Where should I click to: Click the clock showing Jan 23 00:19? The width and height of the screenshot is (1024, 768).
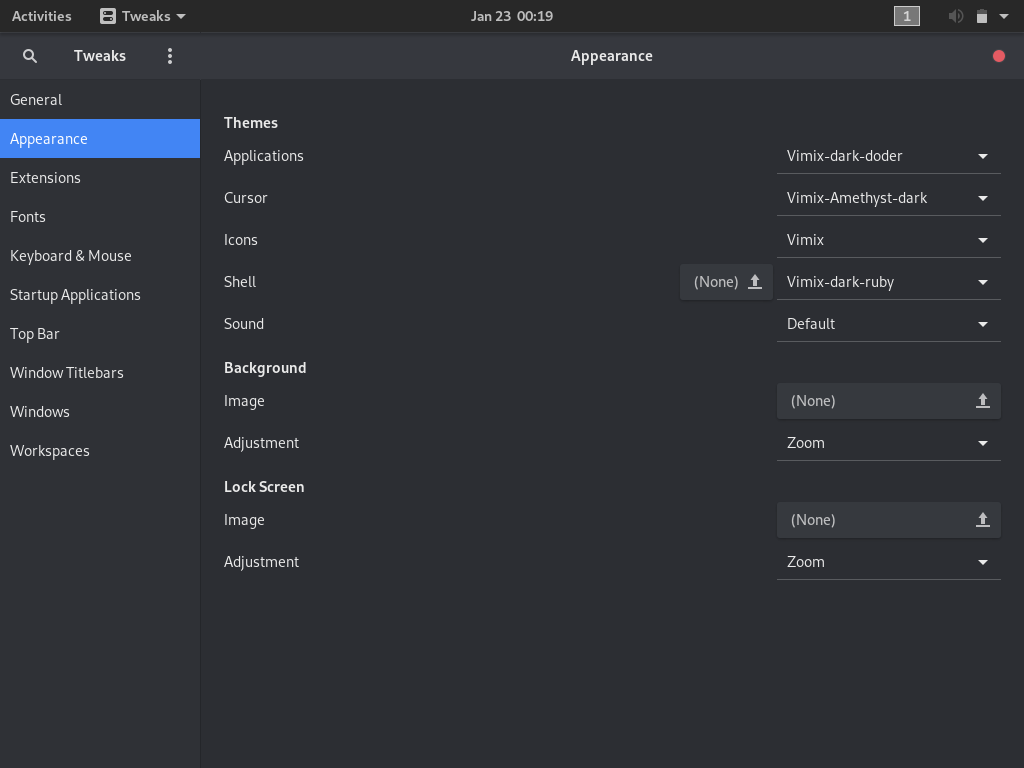pyautogui.click(x=512, y=16)
